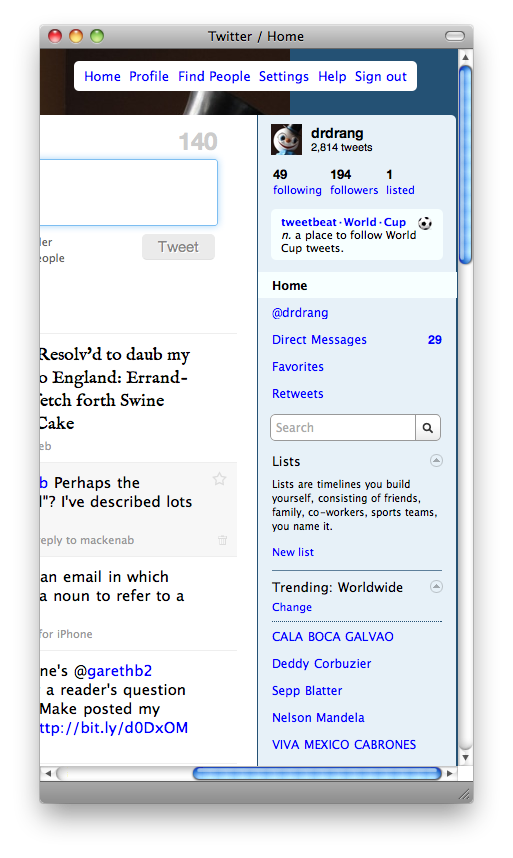Click the horizontal scrollbar right arrow

(450, 773)
